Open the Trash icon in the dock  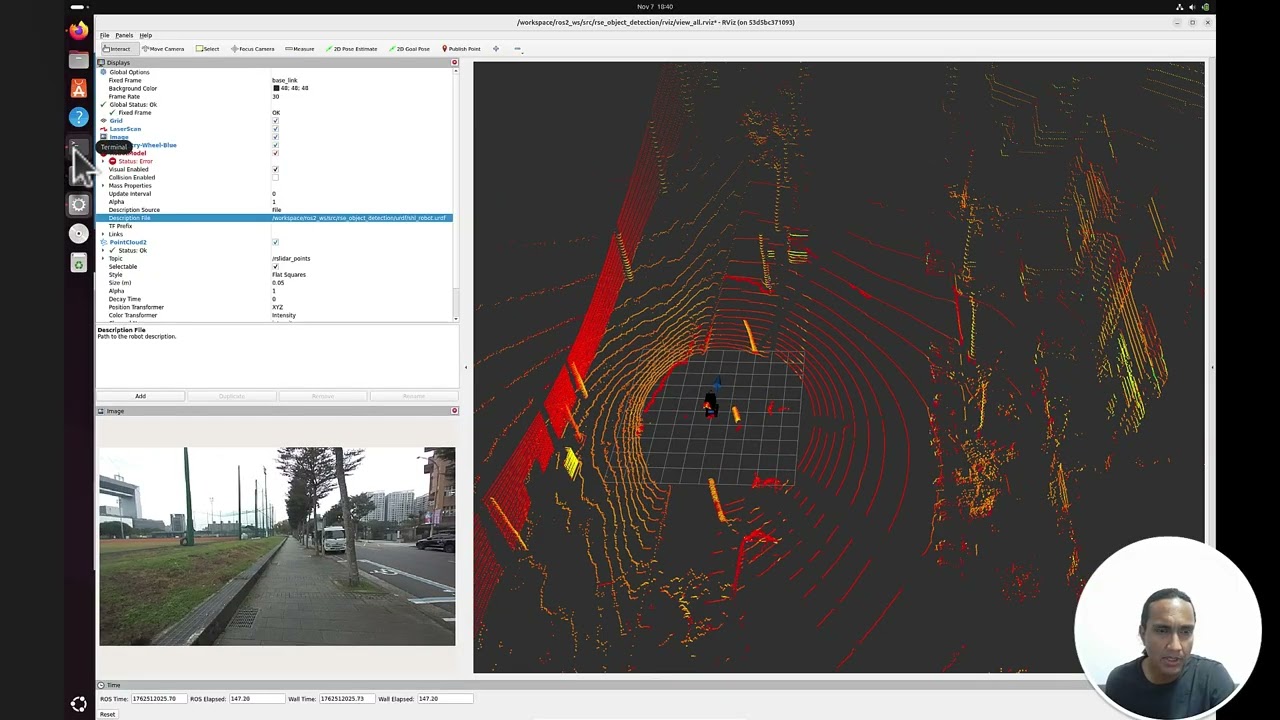tap(78, 262)
